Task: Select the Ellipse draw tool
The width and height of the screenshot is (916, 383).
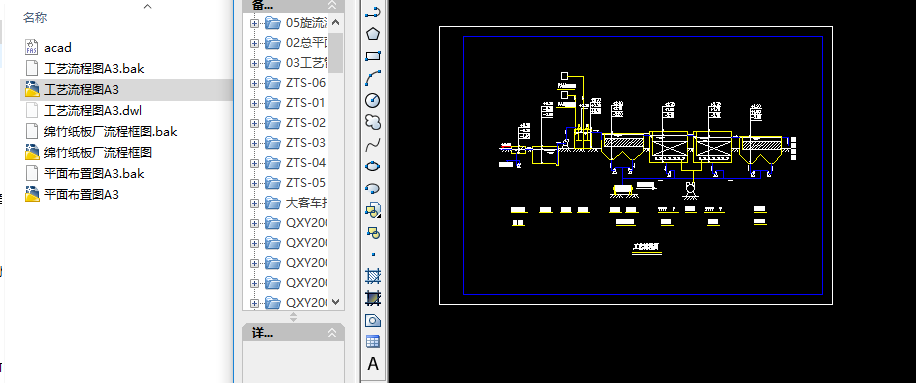Action: click(x=373, y=166)
